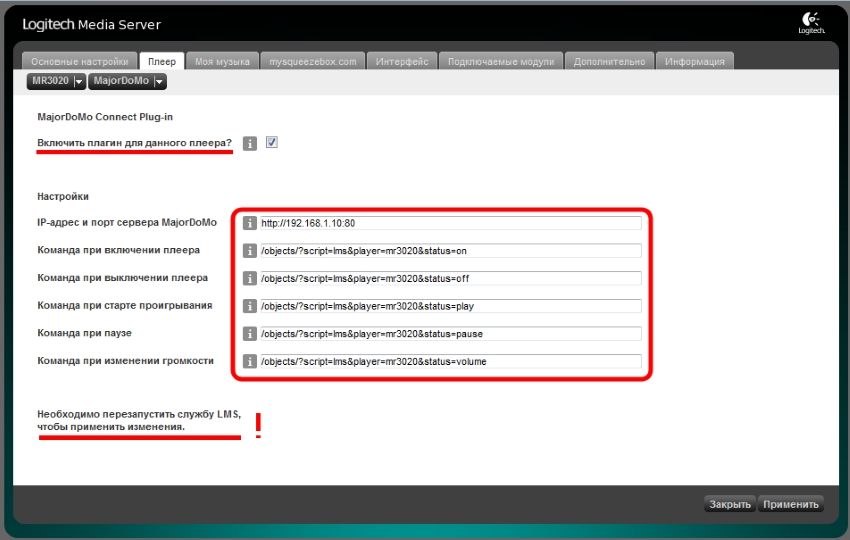850x540 pixels.
Task: Click the Команда при выключении плеера label
Action: [x=123, y=278]
